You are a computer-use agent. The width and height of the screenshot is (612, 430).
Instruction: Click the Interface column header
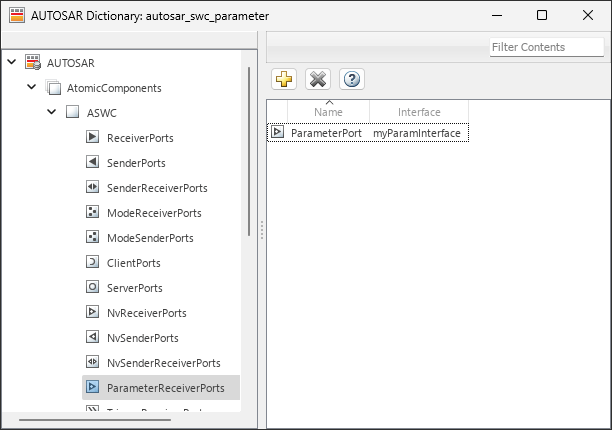[418, 111]
